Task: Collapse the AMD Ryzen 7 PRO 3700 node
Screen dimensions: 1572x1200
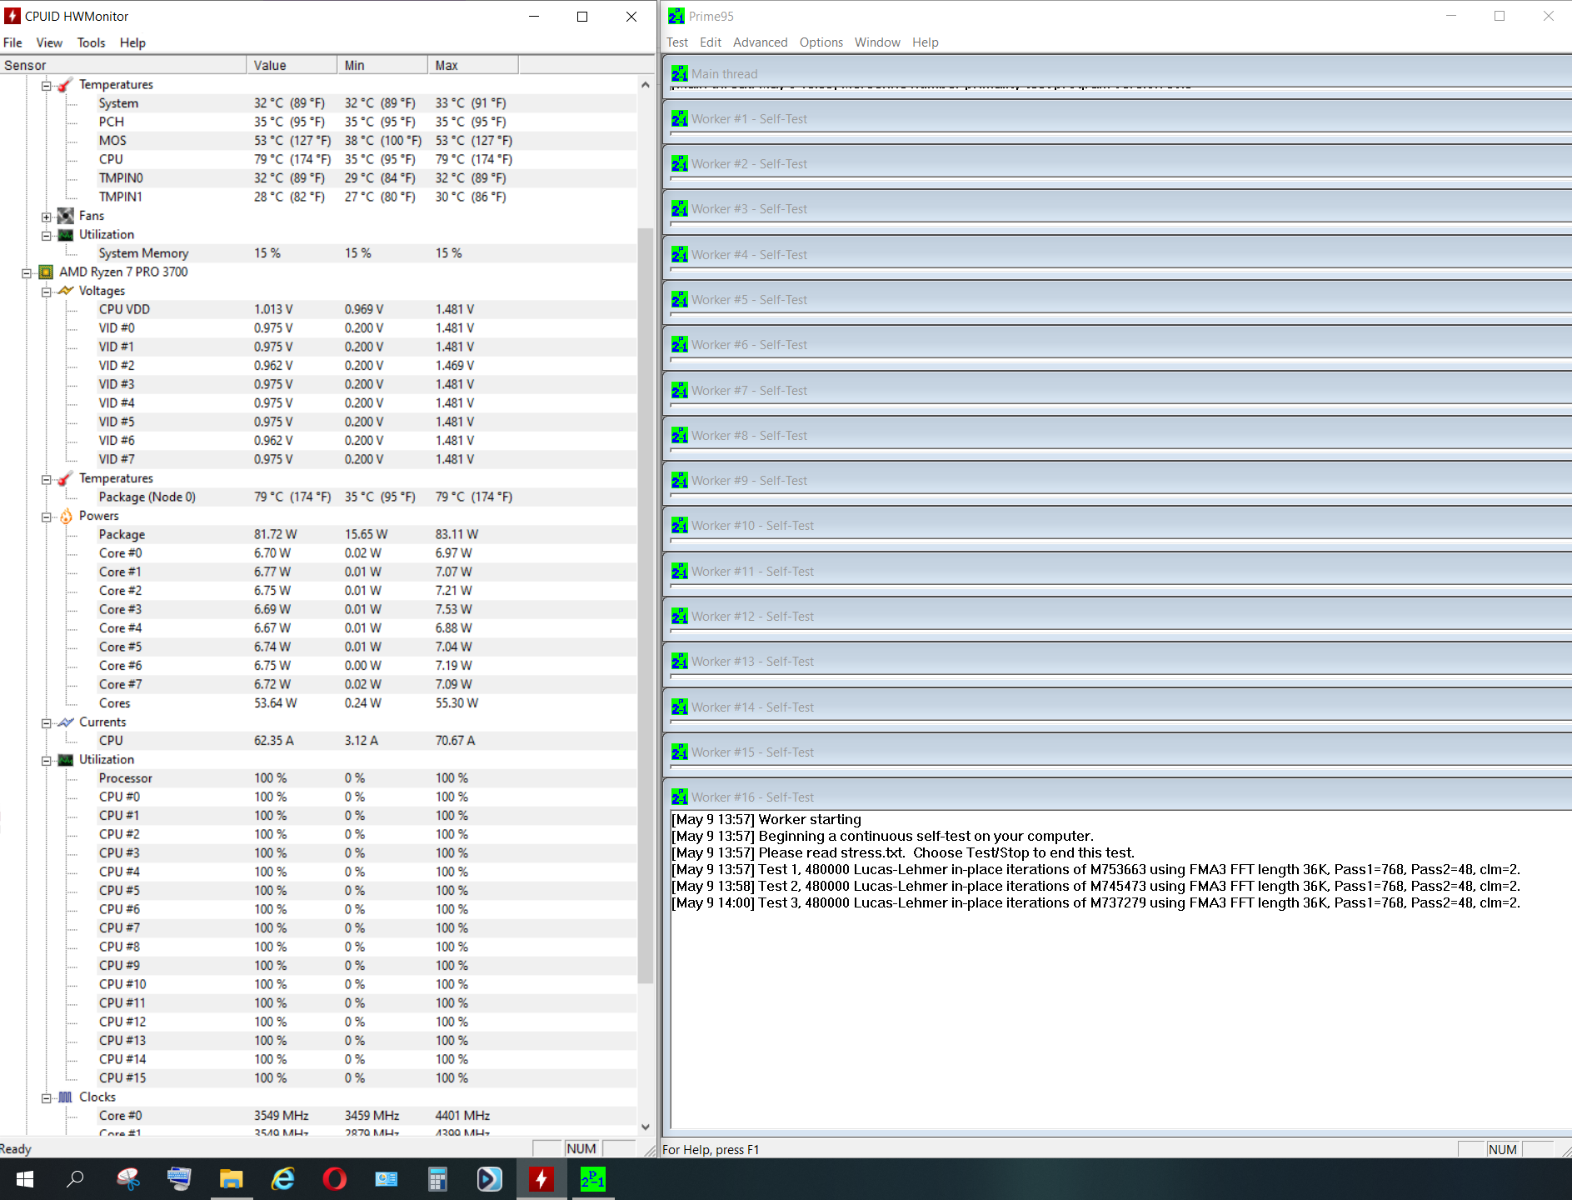Action: pyautogui.click(x=27, y=272)
